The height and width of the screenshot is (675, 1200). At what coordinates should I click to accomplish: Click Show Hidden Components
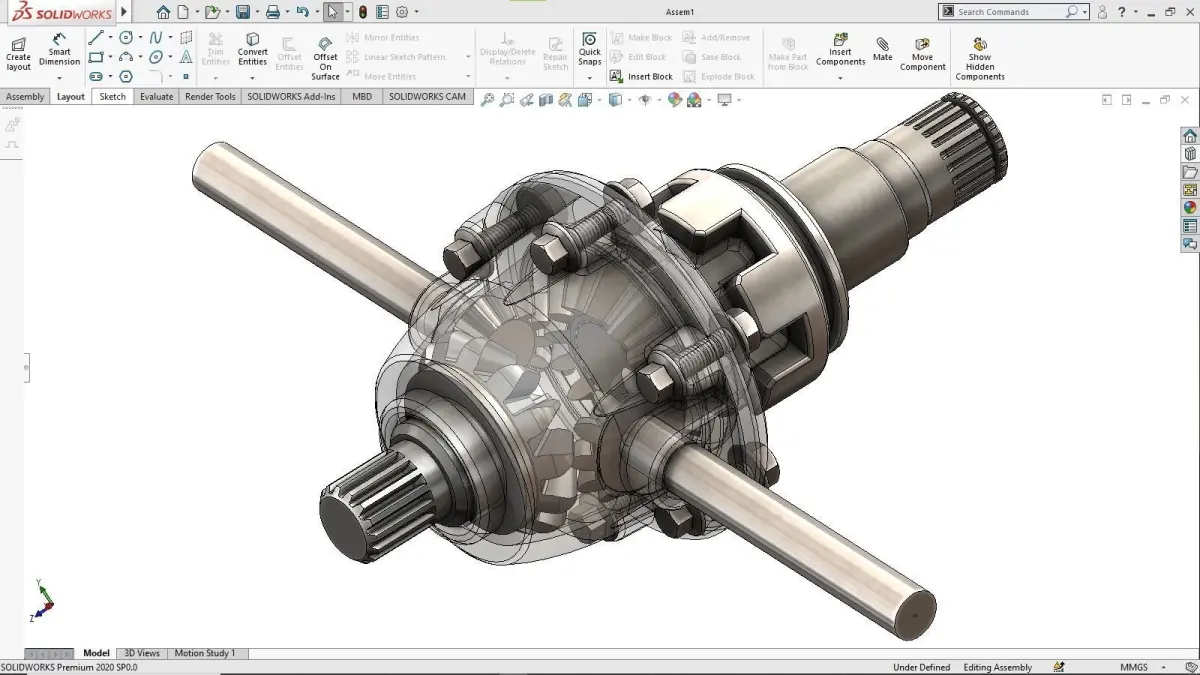click(980, 59)
